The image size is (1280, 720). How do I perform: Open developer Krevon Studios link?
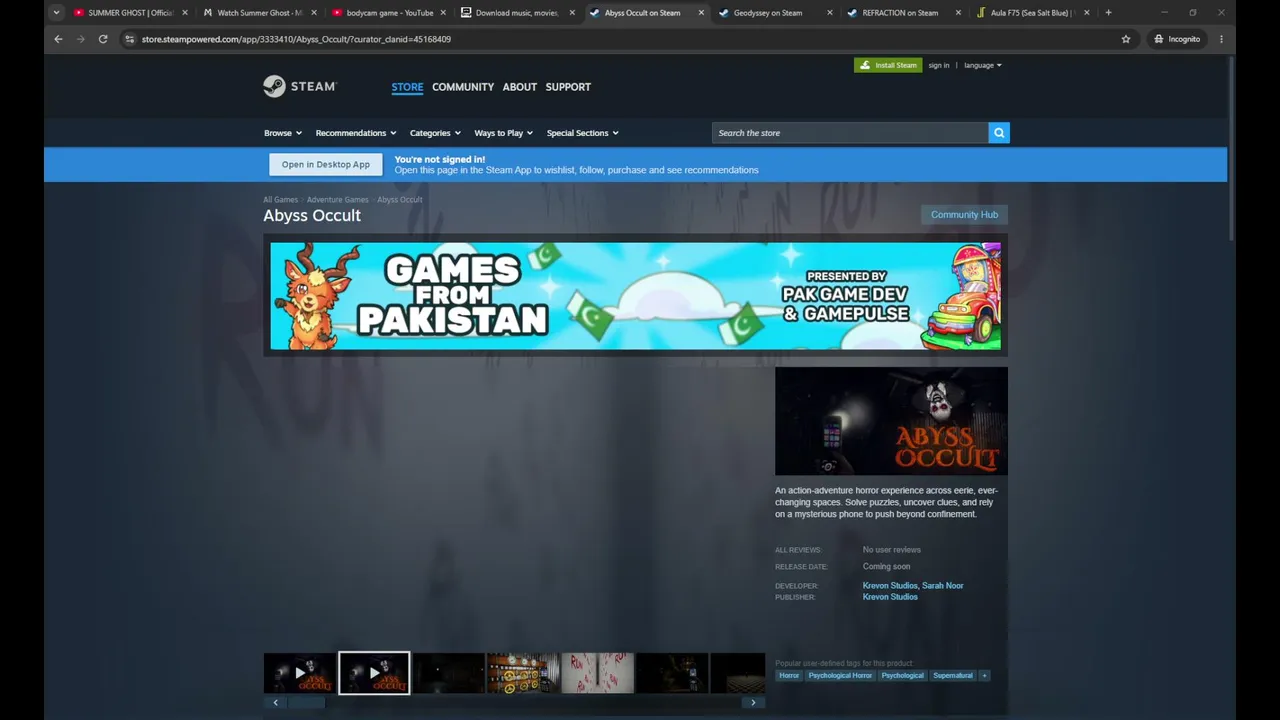pos(890,586)
